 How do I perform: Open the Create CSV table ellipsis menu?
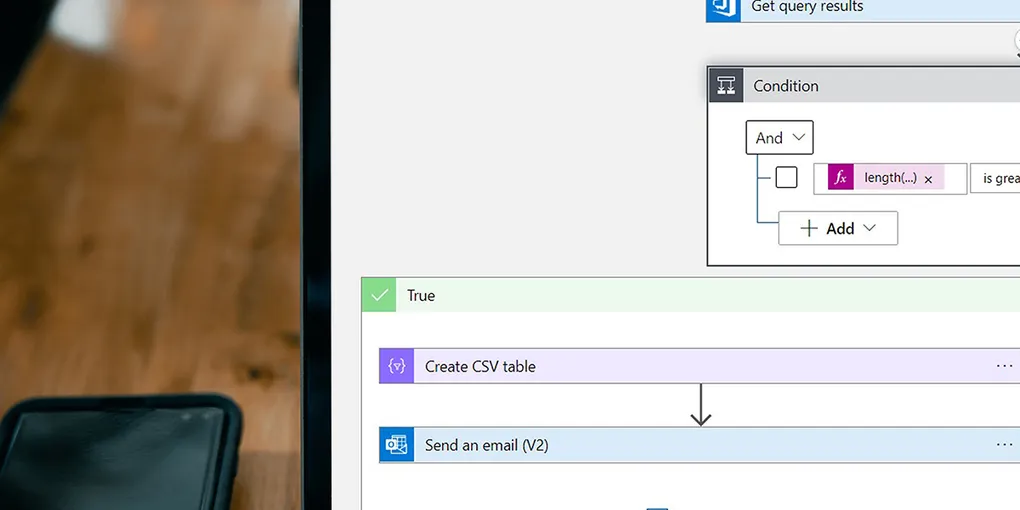(1004, 366)
